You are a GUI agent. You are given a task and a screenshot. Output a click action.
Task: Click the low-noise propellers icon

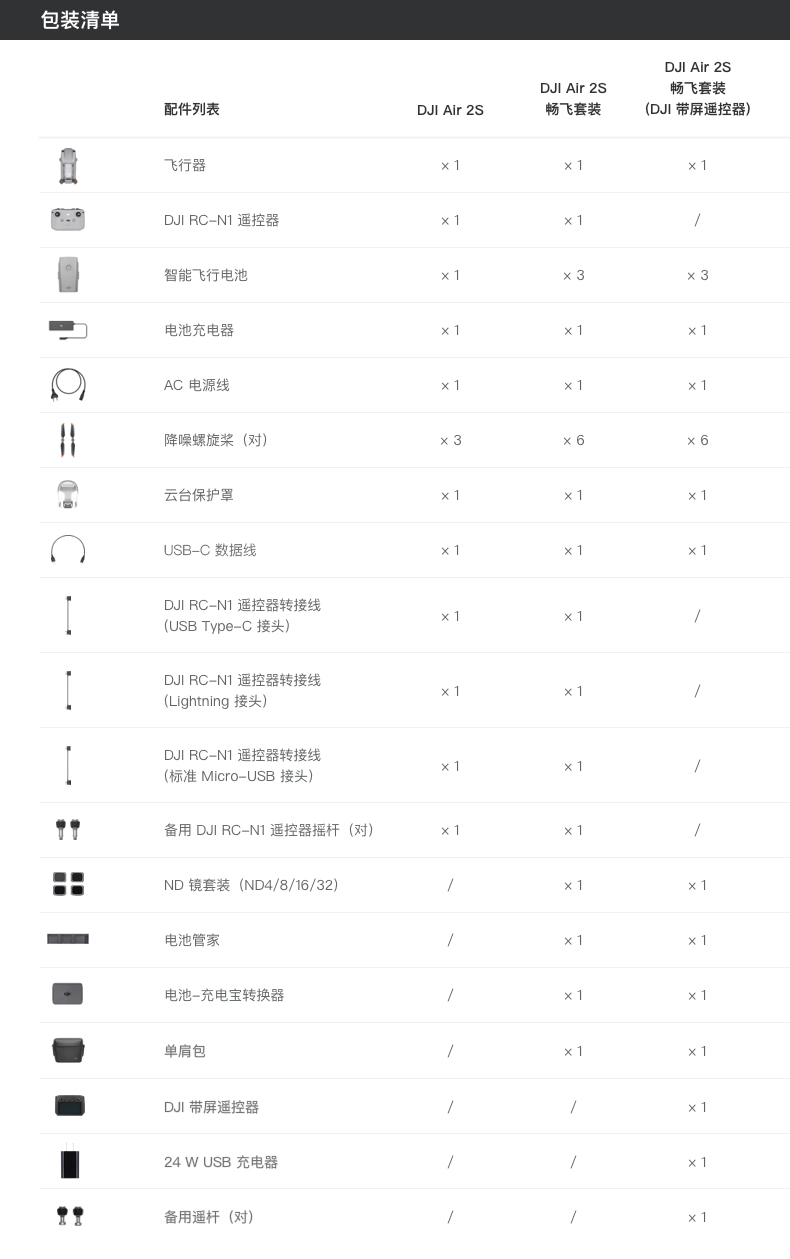[68, 440]
